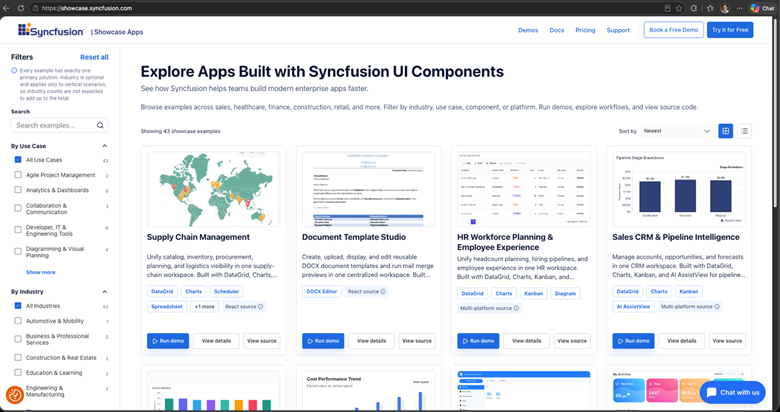
Task: Click the DOCX Editor tag
Action: click(x=322, y=292)
